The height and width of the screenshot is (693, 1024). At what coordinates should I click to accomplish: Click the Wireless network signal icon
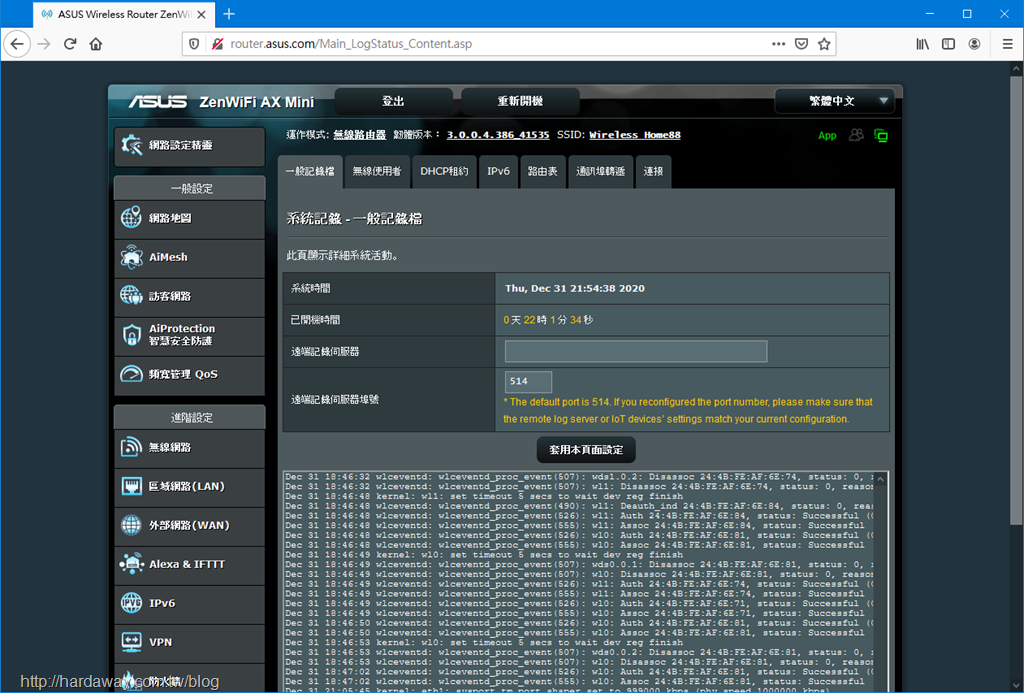coord(131,447)
